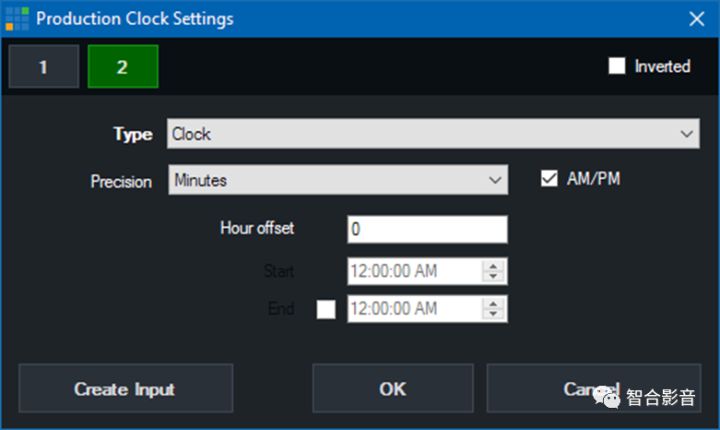This screenshot has width=720, height=430.
Task: Confirm settings with the OK button
Action: pos(392,388)
